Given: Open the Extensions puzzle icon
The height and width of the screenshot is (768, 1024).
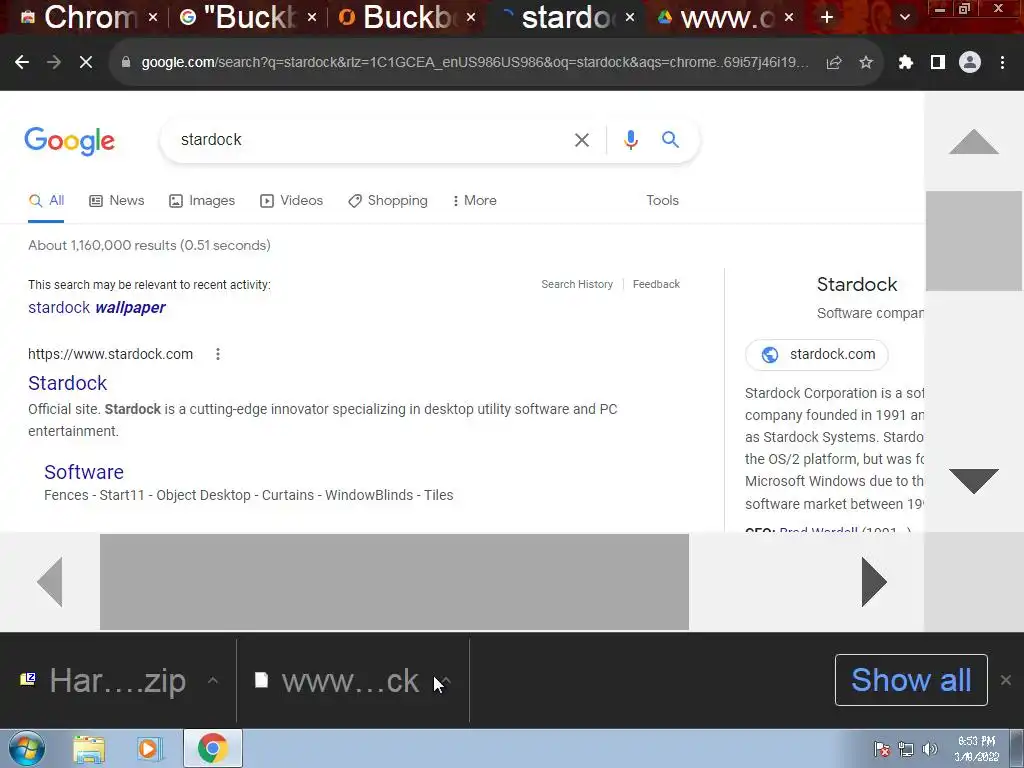Looking at the screenshot, I should tap(906, 62).
